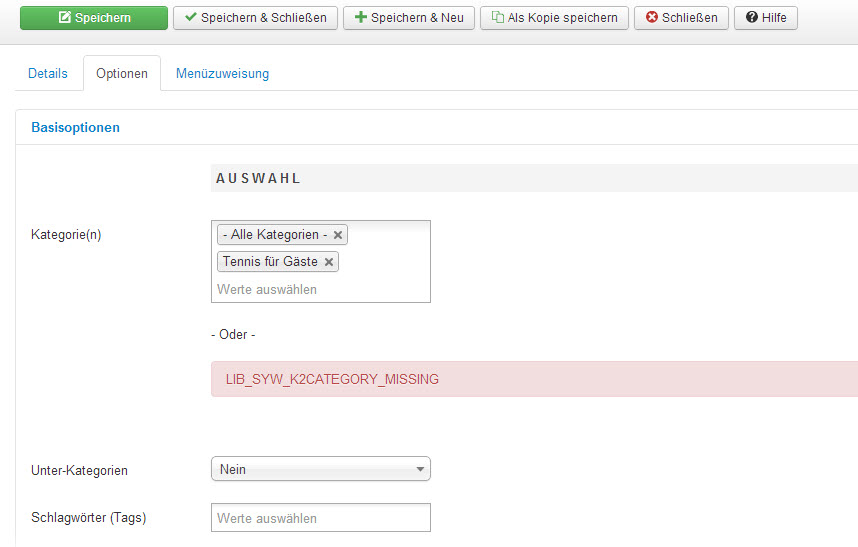
Task: Click the plus icon on Speichern & Neu
Action: [361, 18]
